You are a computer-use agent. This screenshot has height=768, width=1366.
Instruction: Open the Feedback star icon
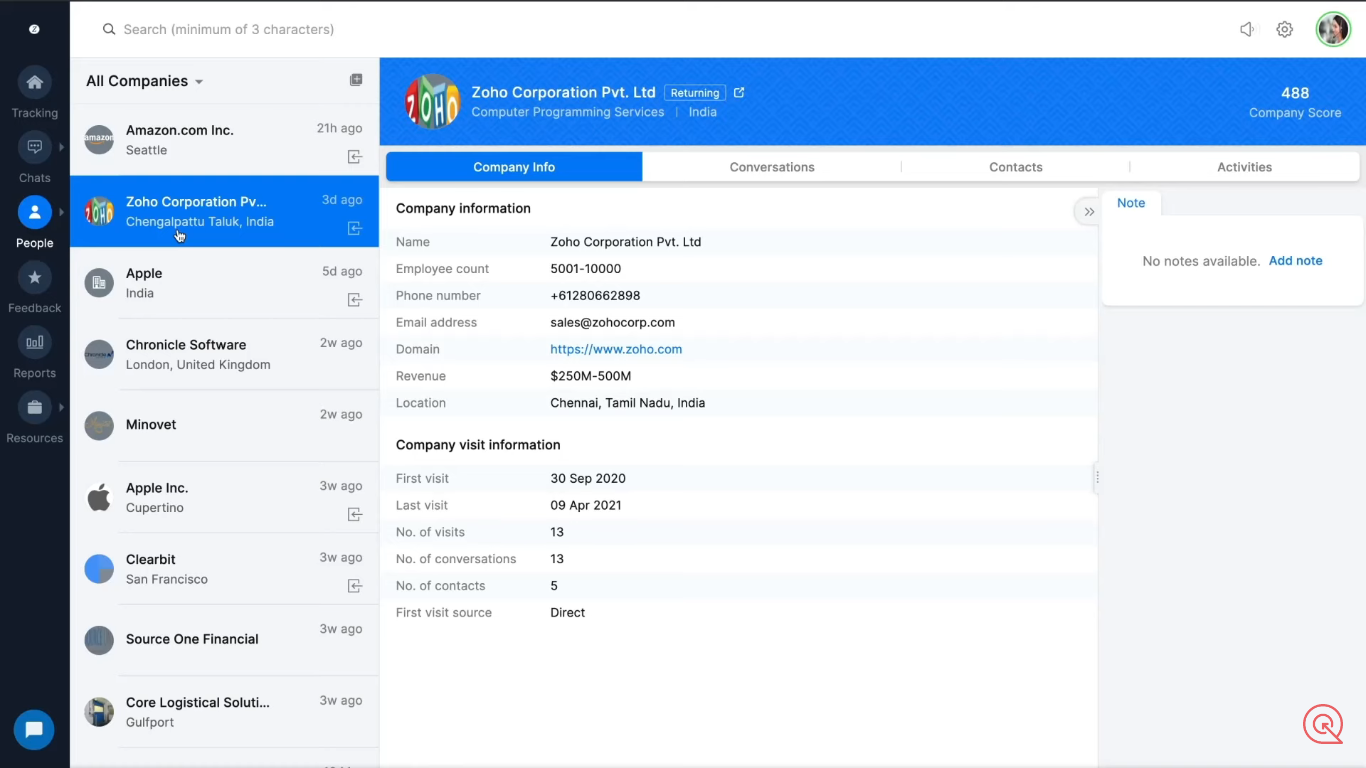[x=34, y=277]
